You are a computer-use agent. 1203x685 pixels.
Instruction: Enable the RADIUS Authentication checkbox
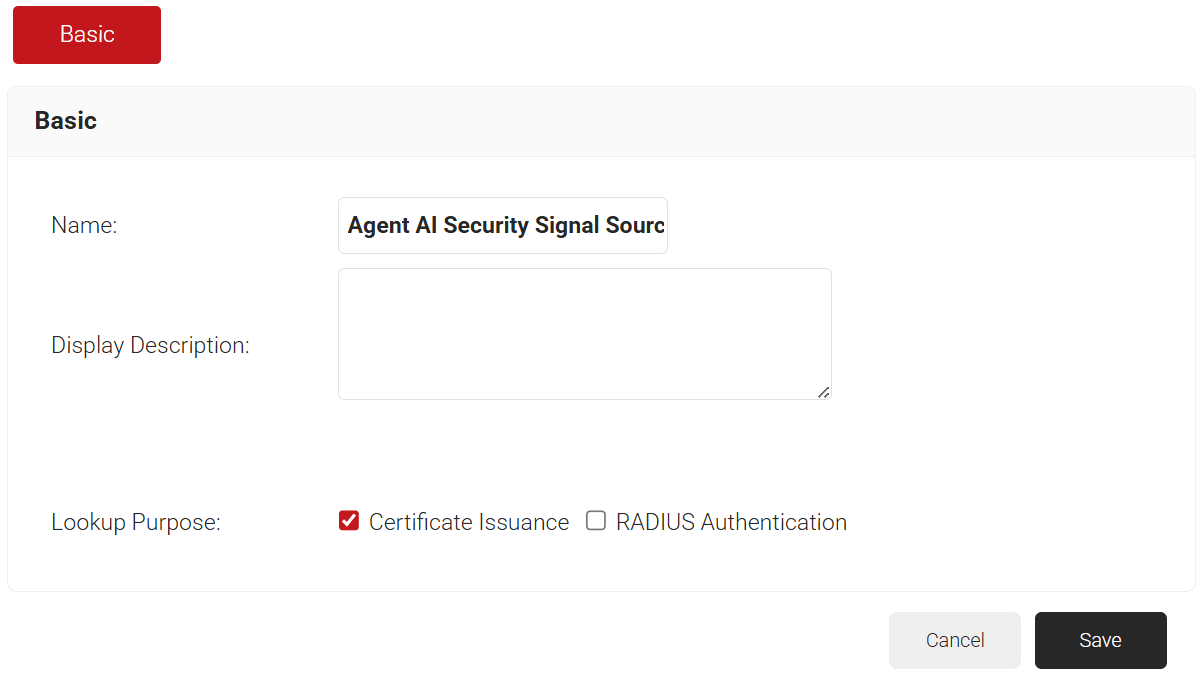(596, 521)
